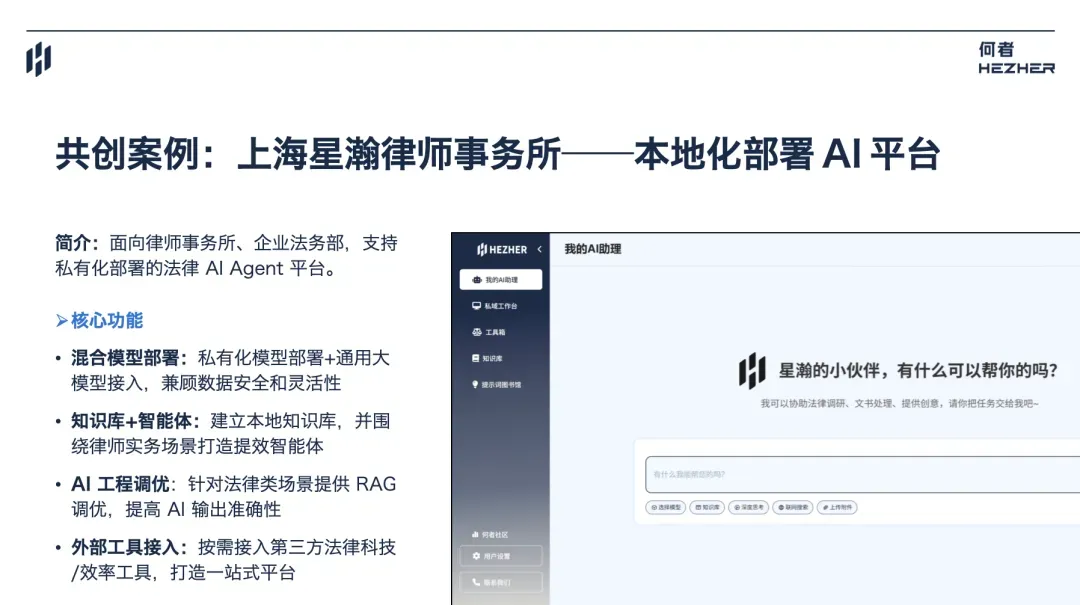This screenshot has height=605, width=1080.
Task: Click the 上传附件 upload attachment button
Action: tap(837, 507)
